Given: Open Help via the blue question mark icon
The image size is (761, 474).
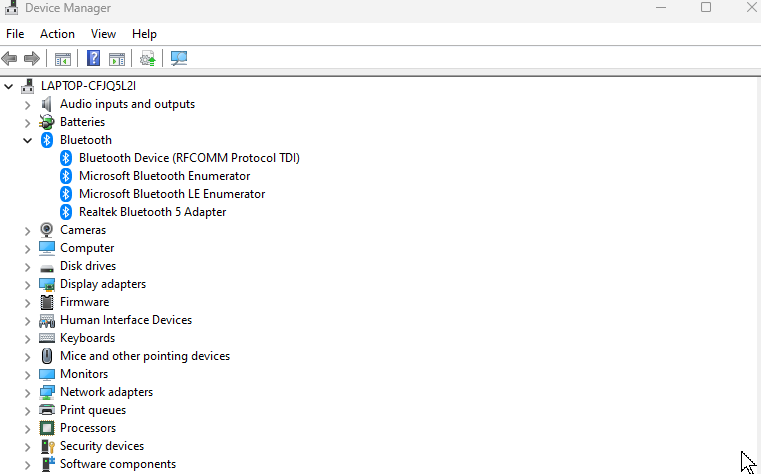Looking at the screenshot, I should pos(94,58).
